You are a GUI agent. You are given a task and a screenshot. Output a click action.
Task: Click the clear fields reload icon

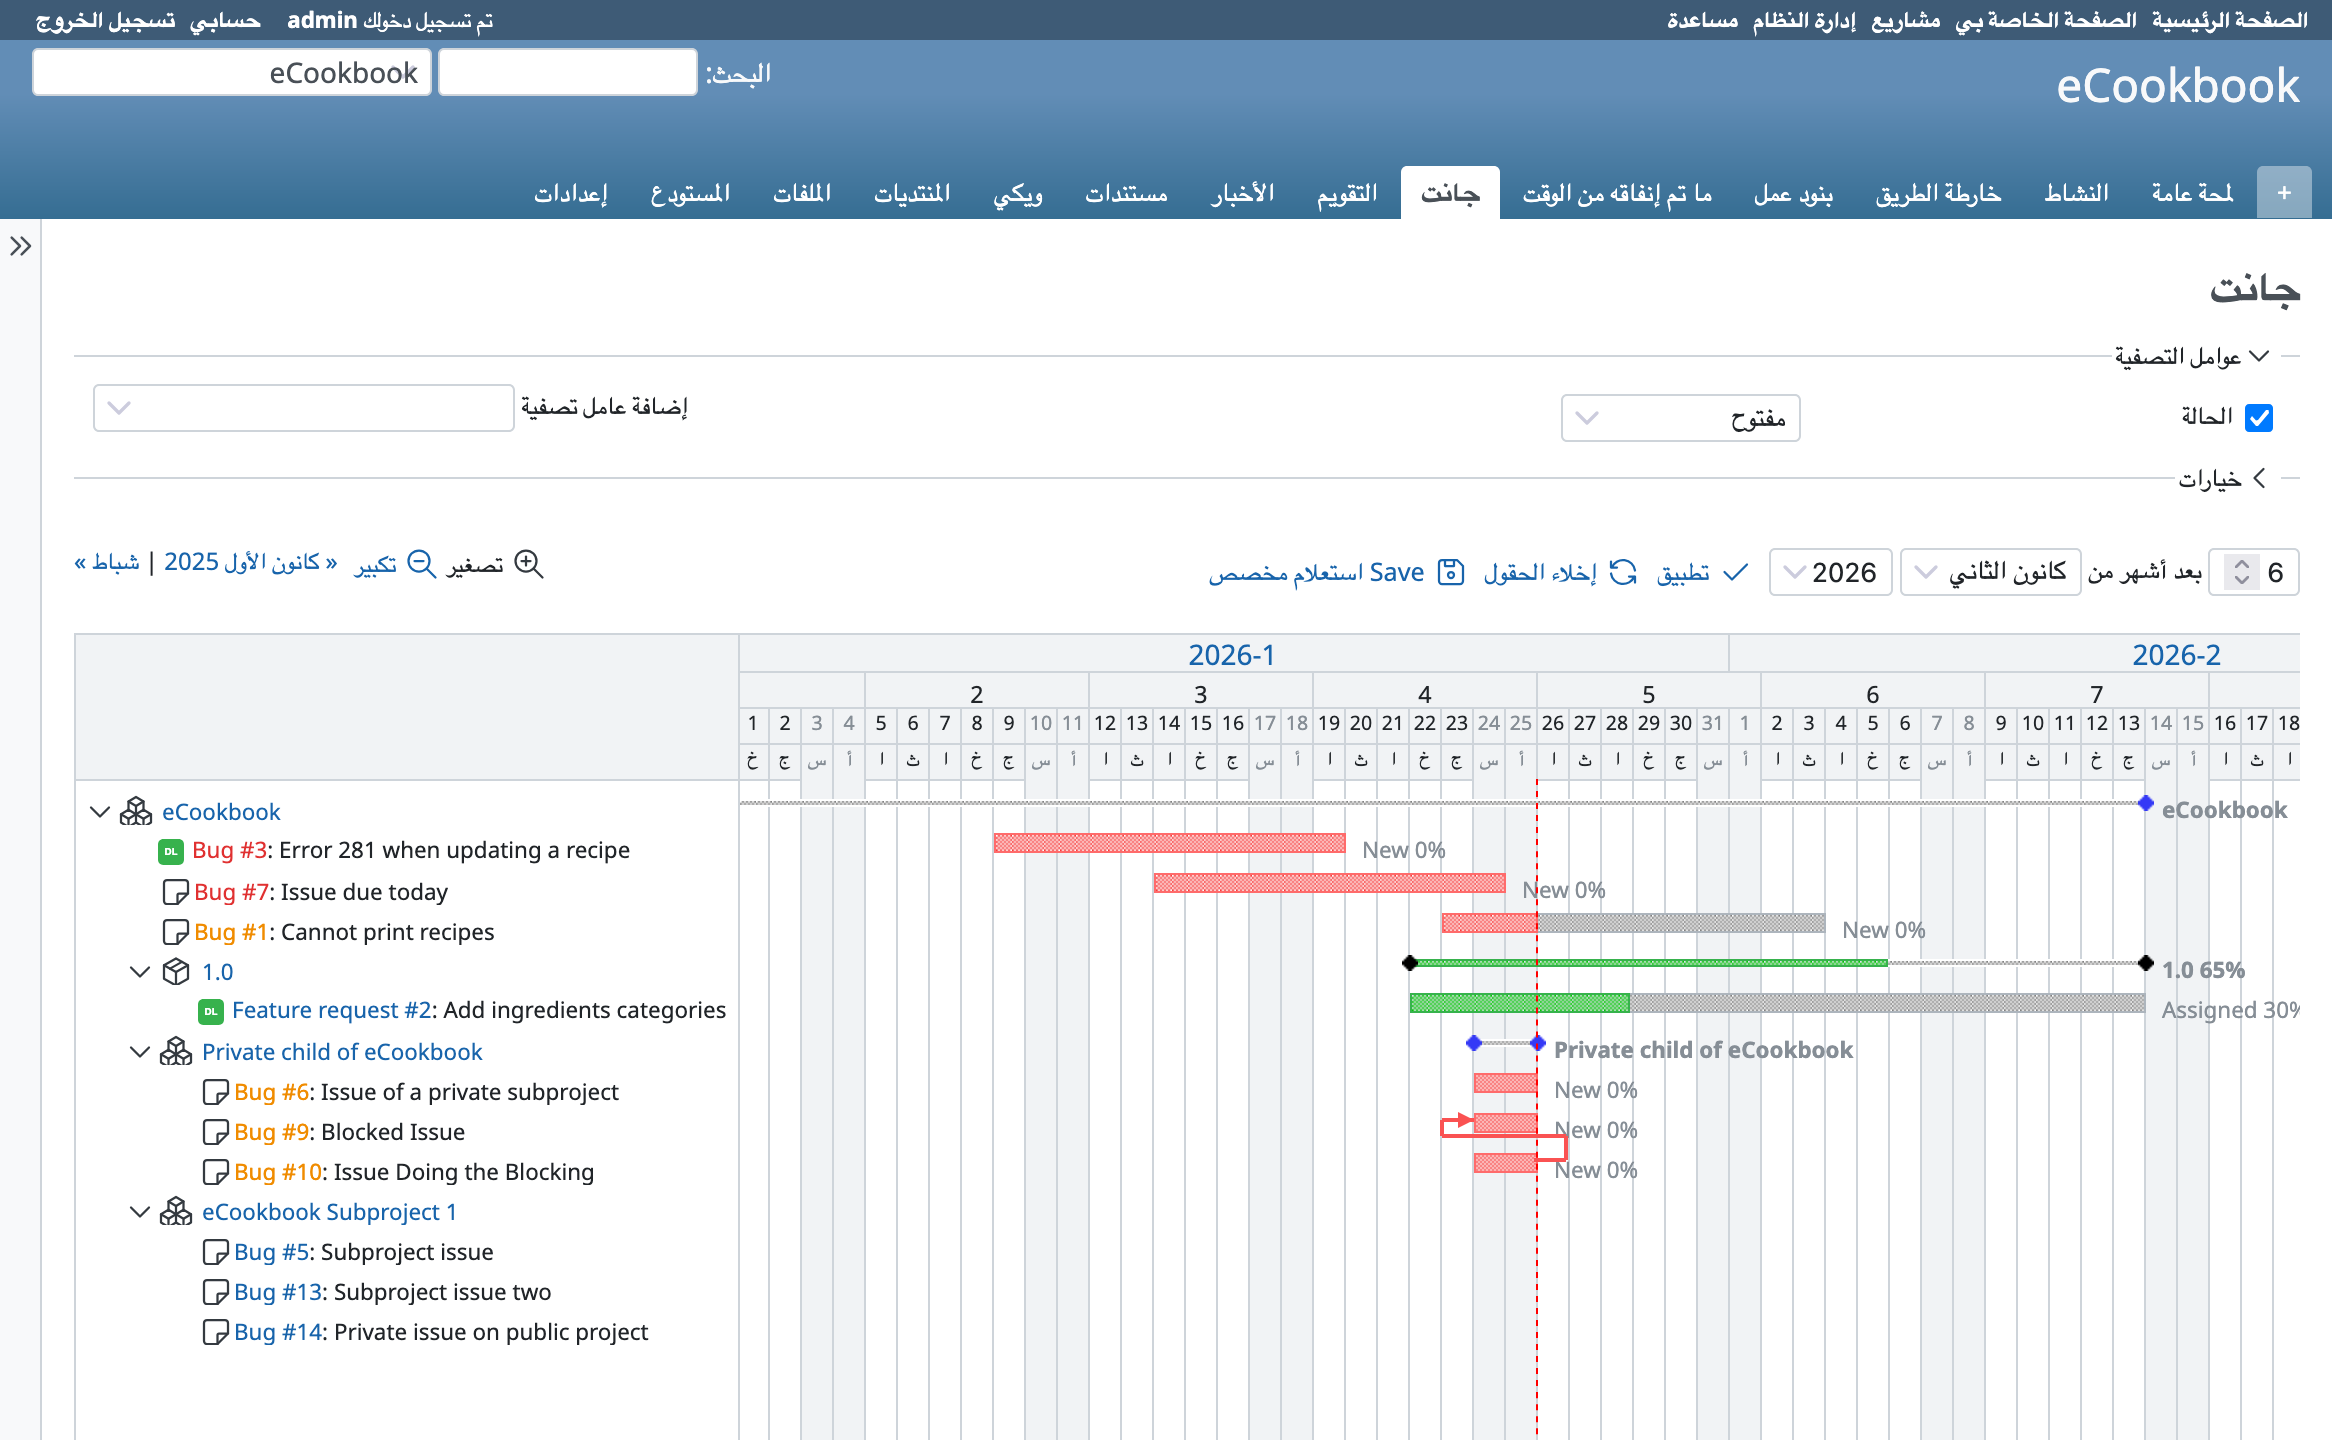pyautogui.click(x=1622, y=572)
